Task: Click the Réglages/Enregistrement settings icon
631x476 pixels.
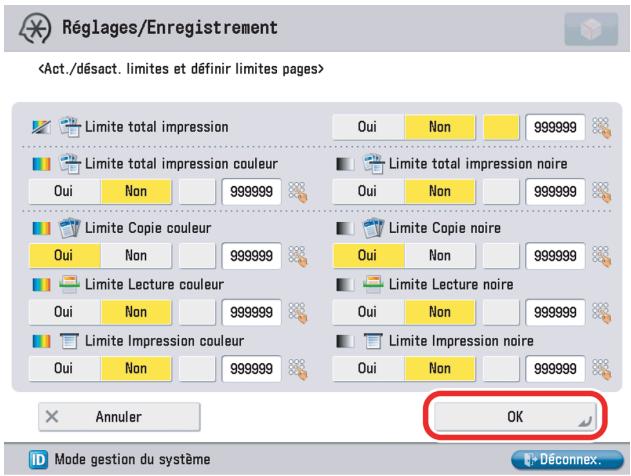Action: click(35, 28)
